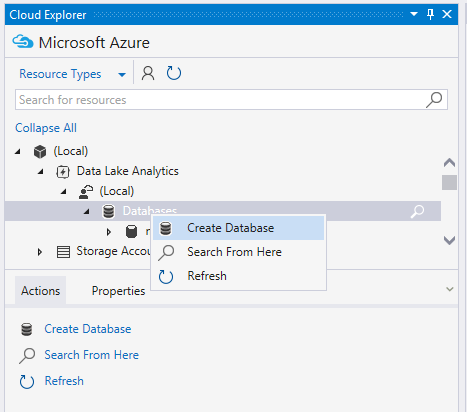Screen dimensions: 467x412
Task: Switch to the Properties tab
Action: pos(118,291)
